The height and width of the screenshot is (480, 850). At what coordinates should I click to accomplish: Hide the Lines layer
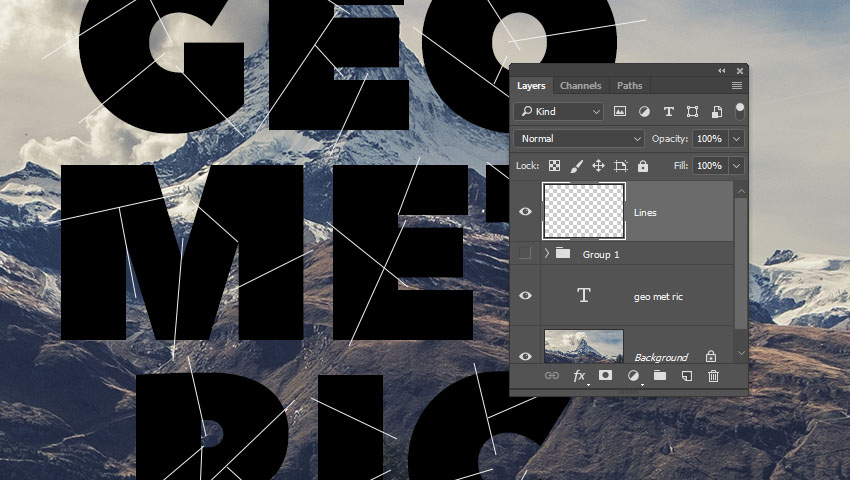(x=525, y=212)
